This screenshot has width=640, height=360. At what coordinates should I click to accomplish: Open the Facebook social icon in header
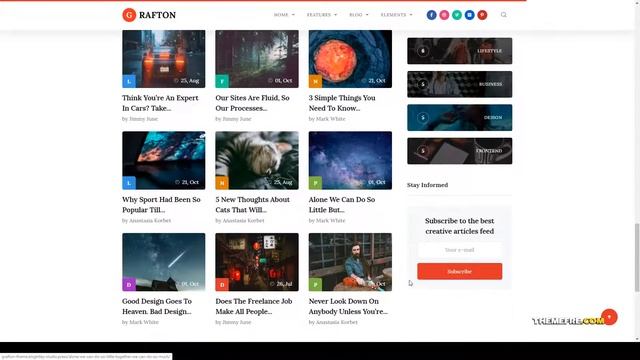pyautogui.click(x=431, y=15)
